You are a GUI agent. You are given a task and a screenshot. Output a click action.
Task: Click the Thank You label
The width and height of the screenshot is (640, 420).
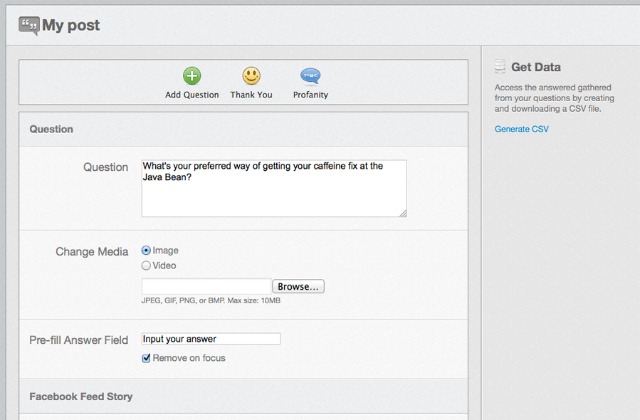251,95
